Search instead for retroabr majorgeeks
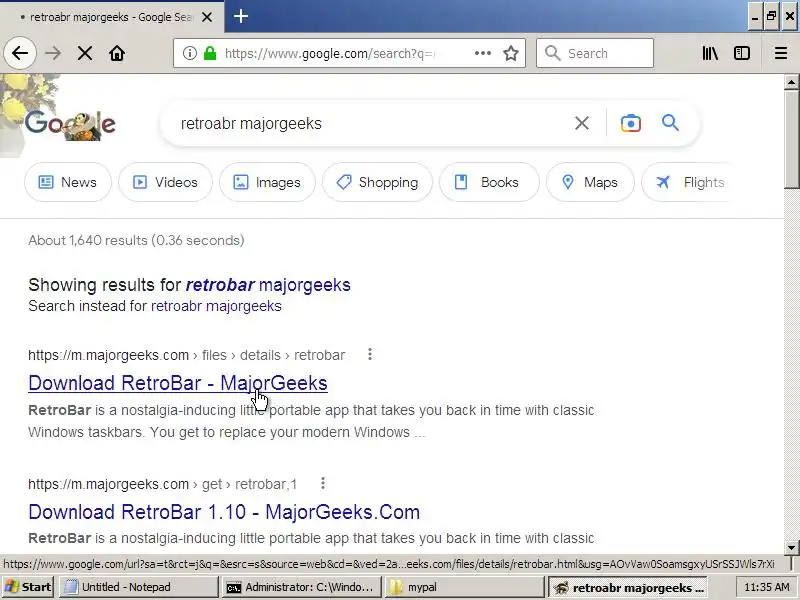The height and width of the screenshot is (600, 800). tap(216, 306)
